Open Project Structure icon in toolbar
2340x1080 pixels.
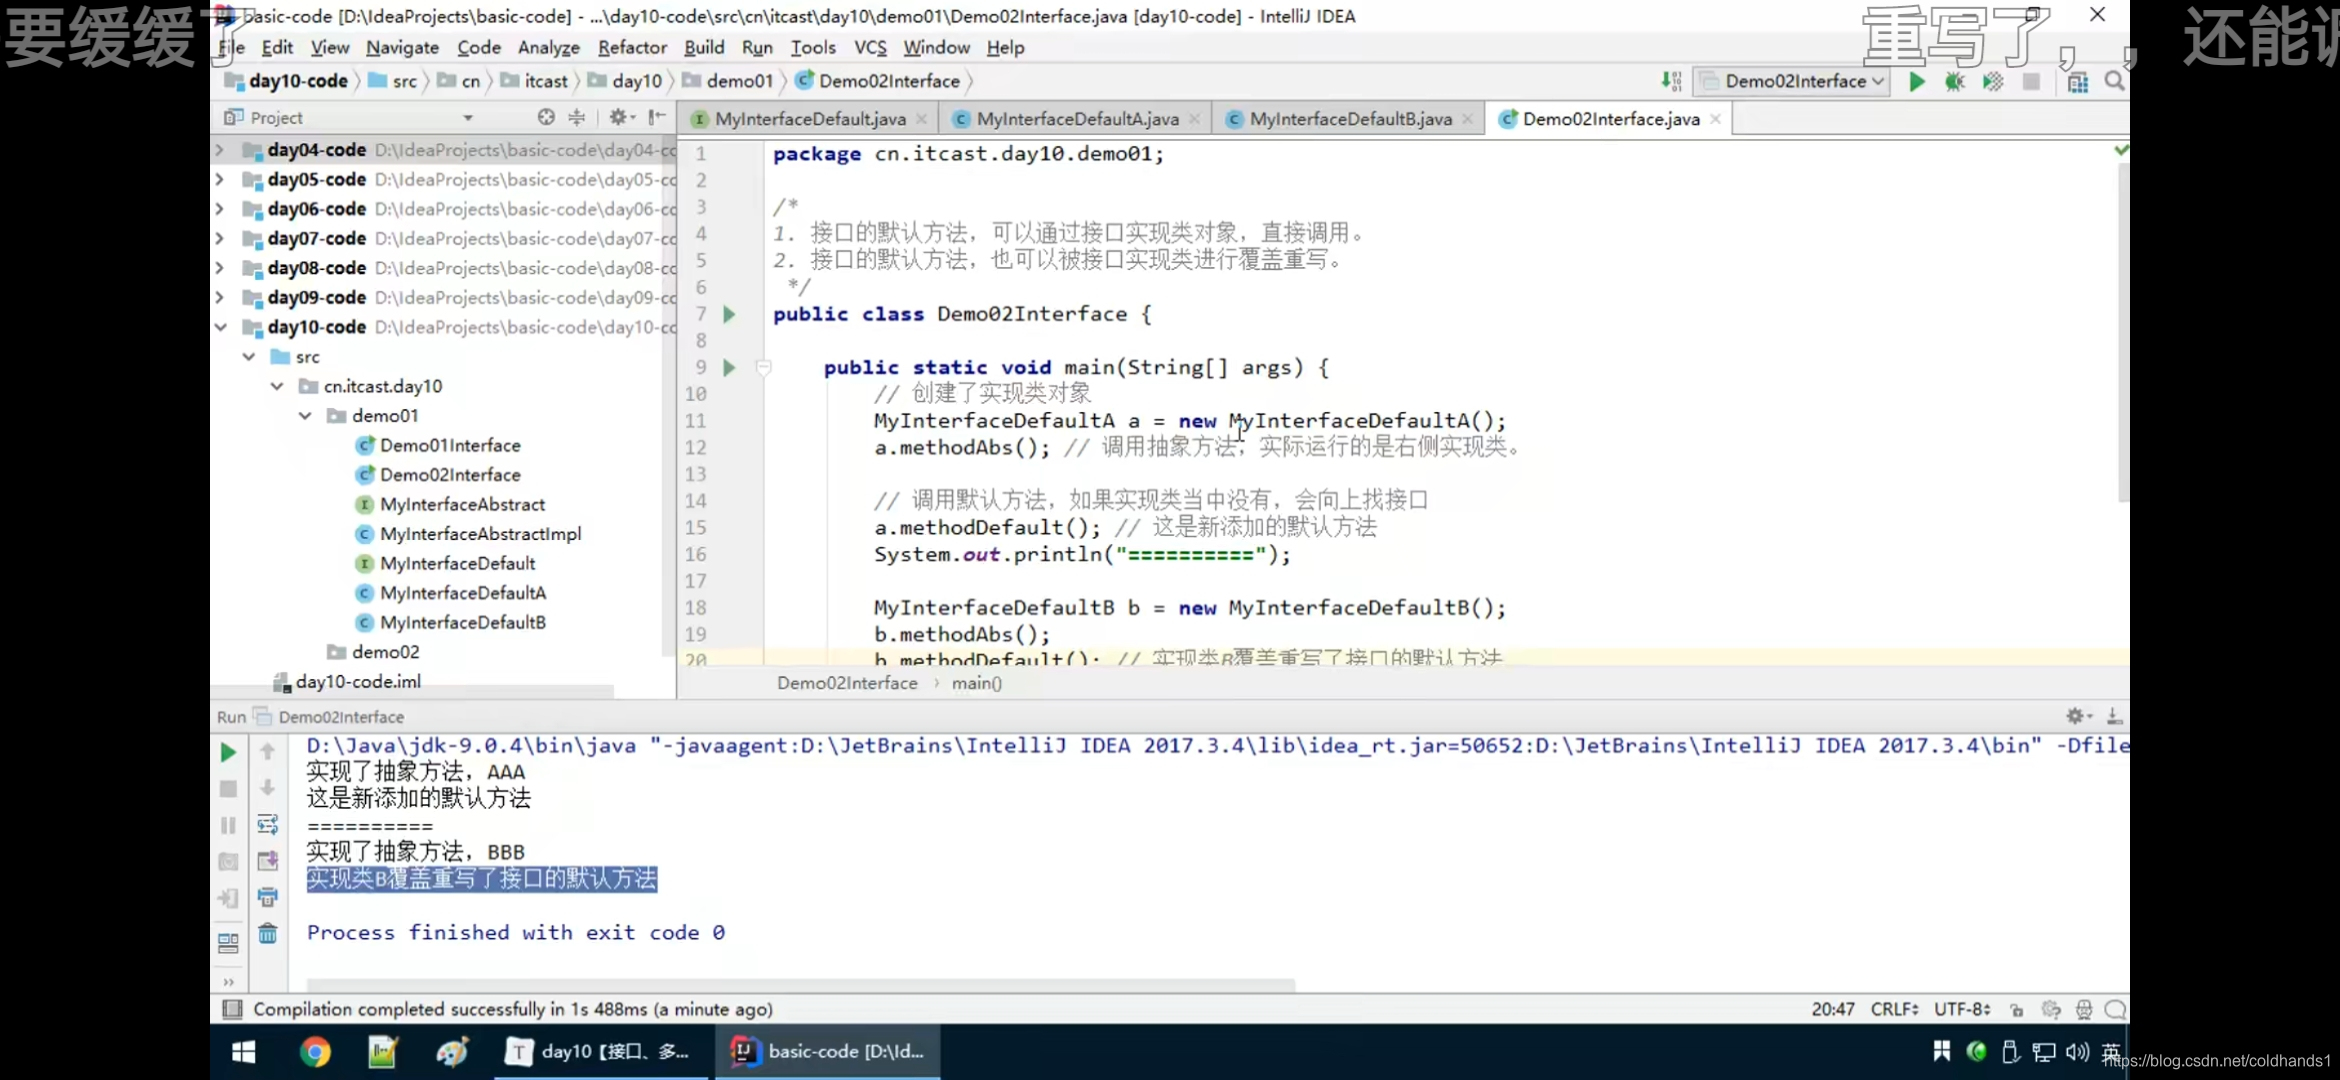click(x=2077, y=82)
